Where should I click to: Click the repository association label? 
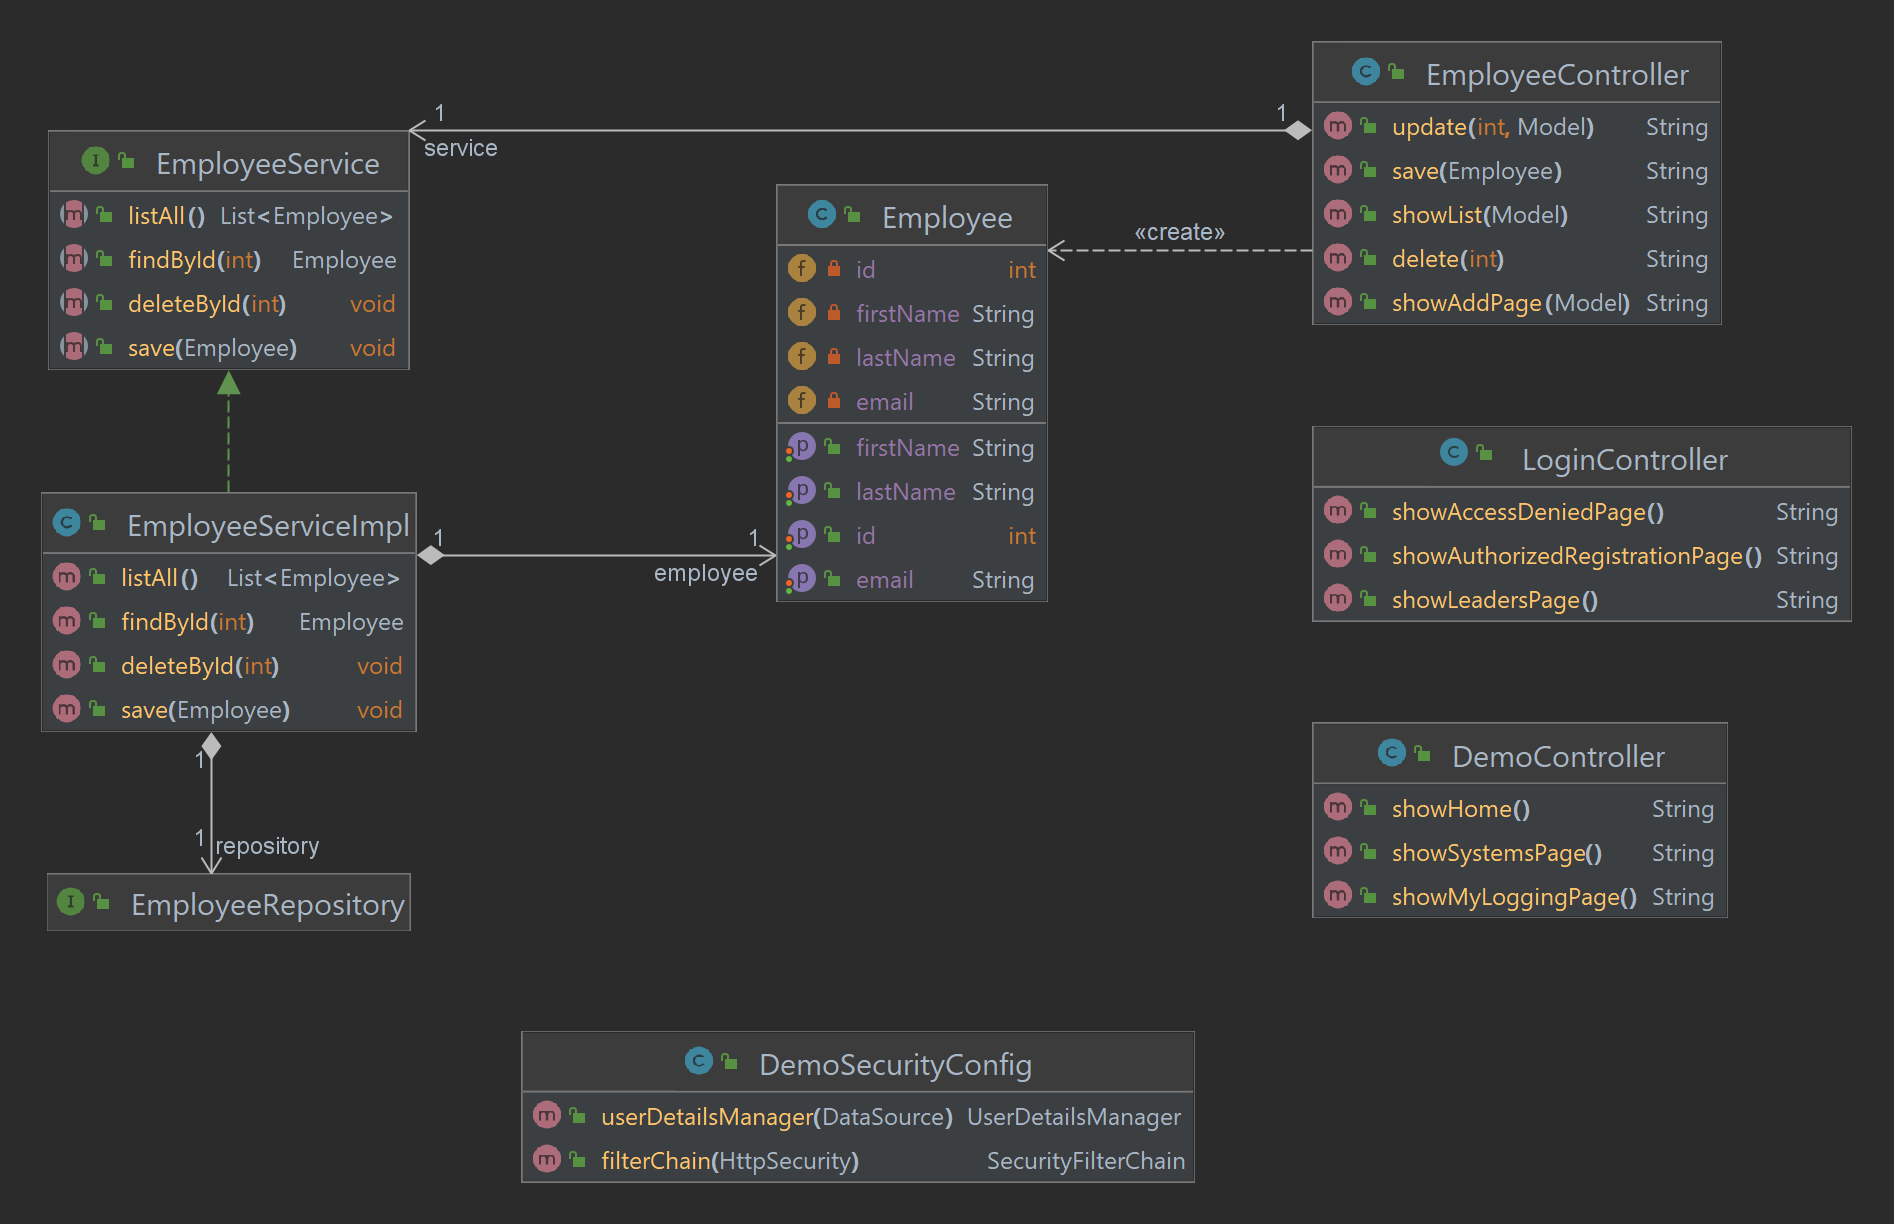click(268, 845)
